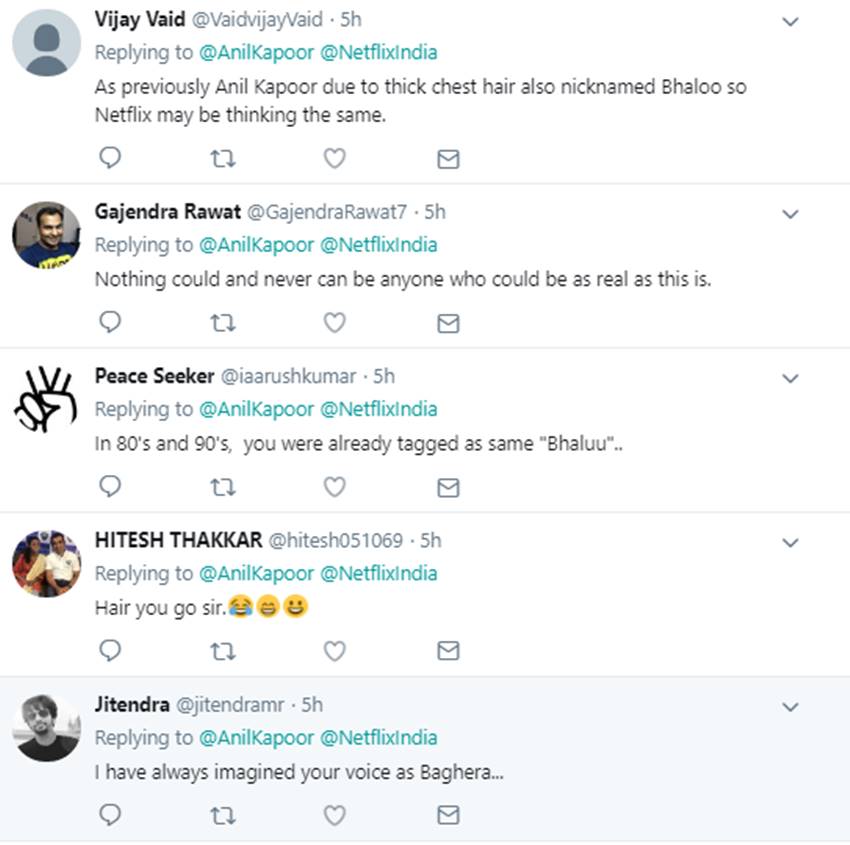This screenshot has width=850, height=845.
Task: Message Gajendra Rawat's tweet with envelope icon
Action: (x=448, y=322)
